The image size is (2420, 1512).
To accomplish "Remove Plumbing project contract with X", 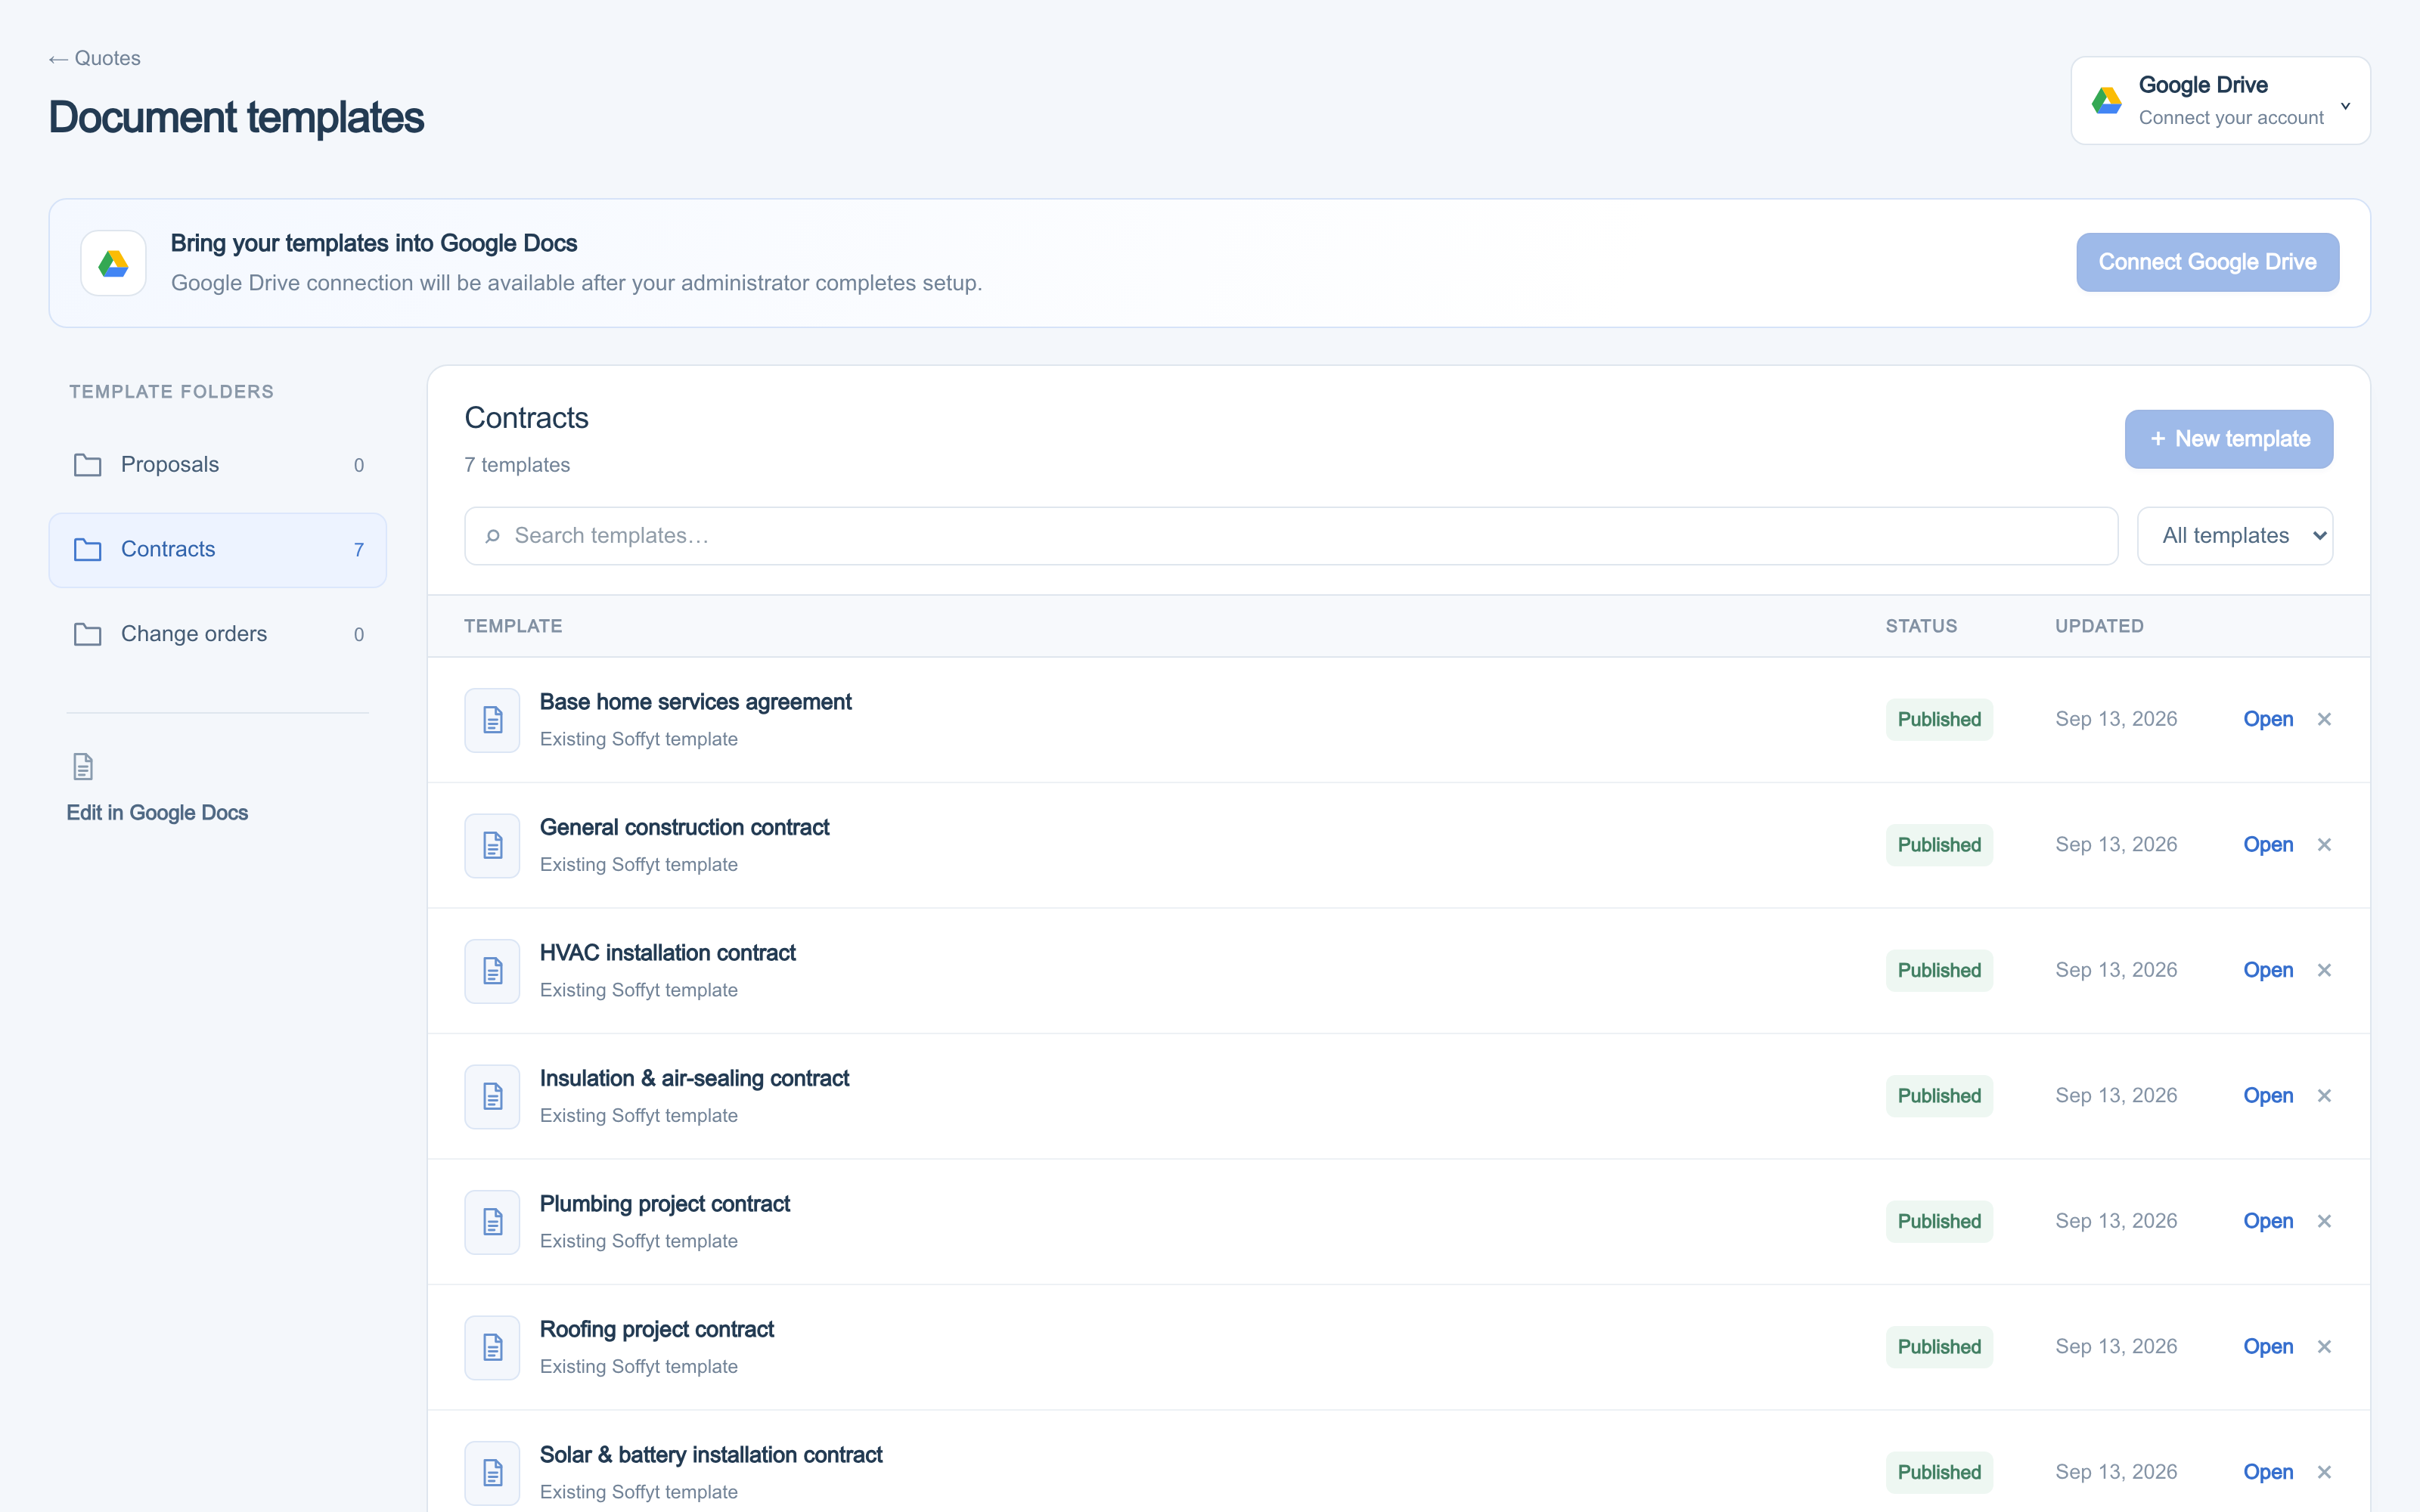I will 2324,1222.
